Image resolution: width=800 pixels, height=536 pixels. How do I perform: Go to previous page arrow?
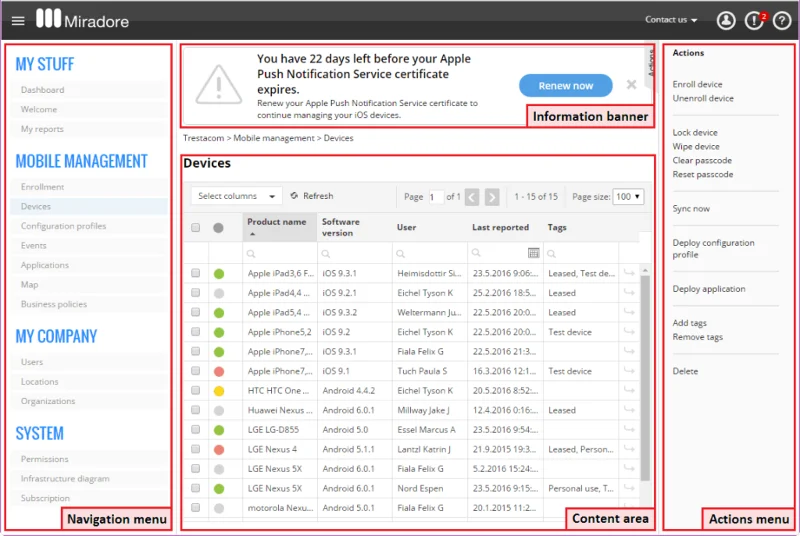coord(472,197)
